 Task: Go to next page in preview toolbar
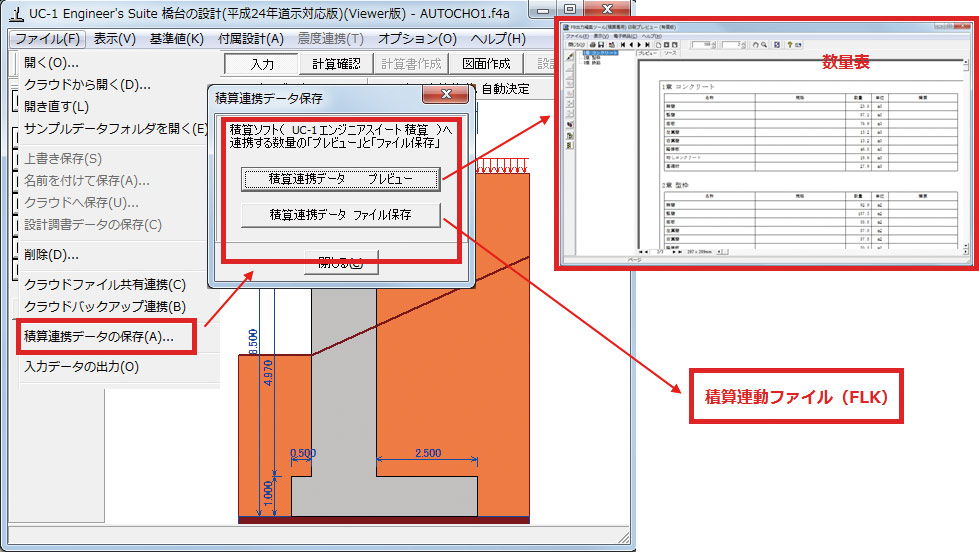pos(639,45)
